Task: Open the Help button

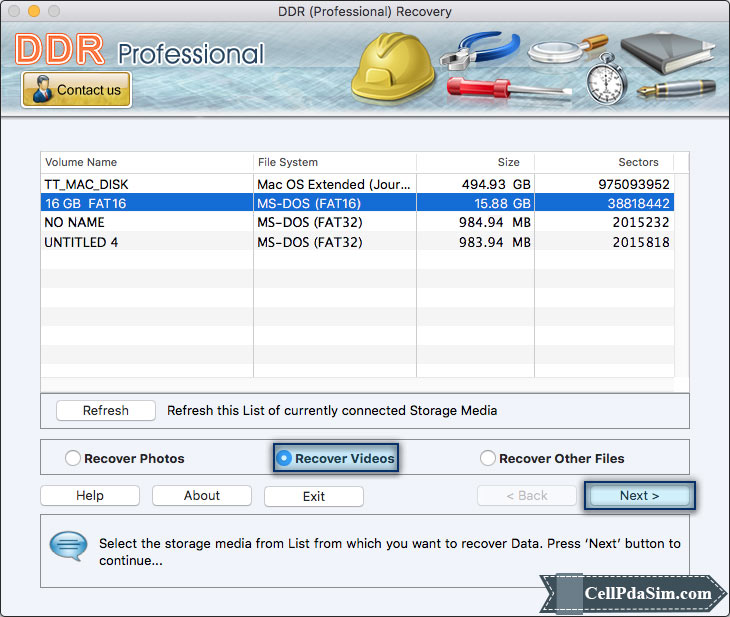Action: (x=90, y=495)
